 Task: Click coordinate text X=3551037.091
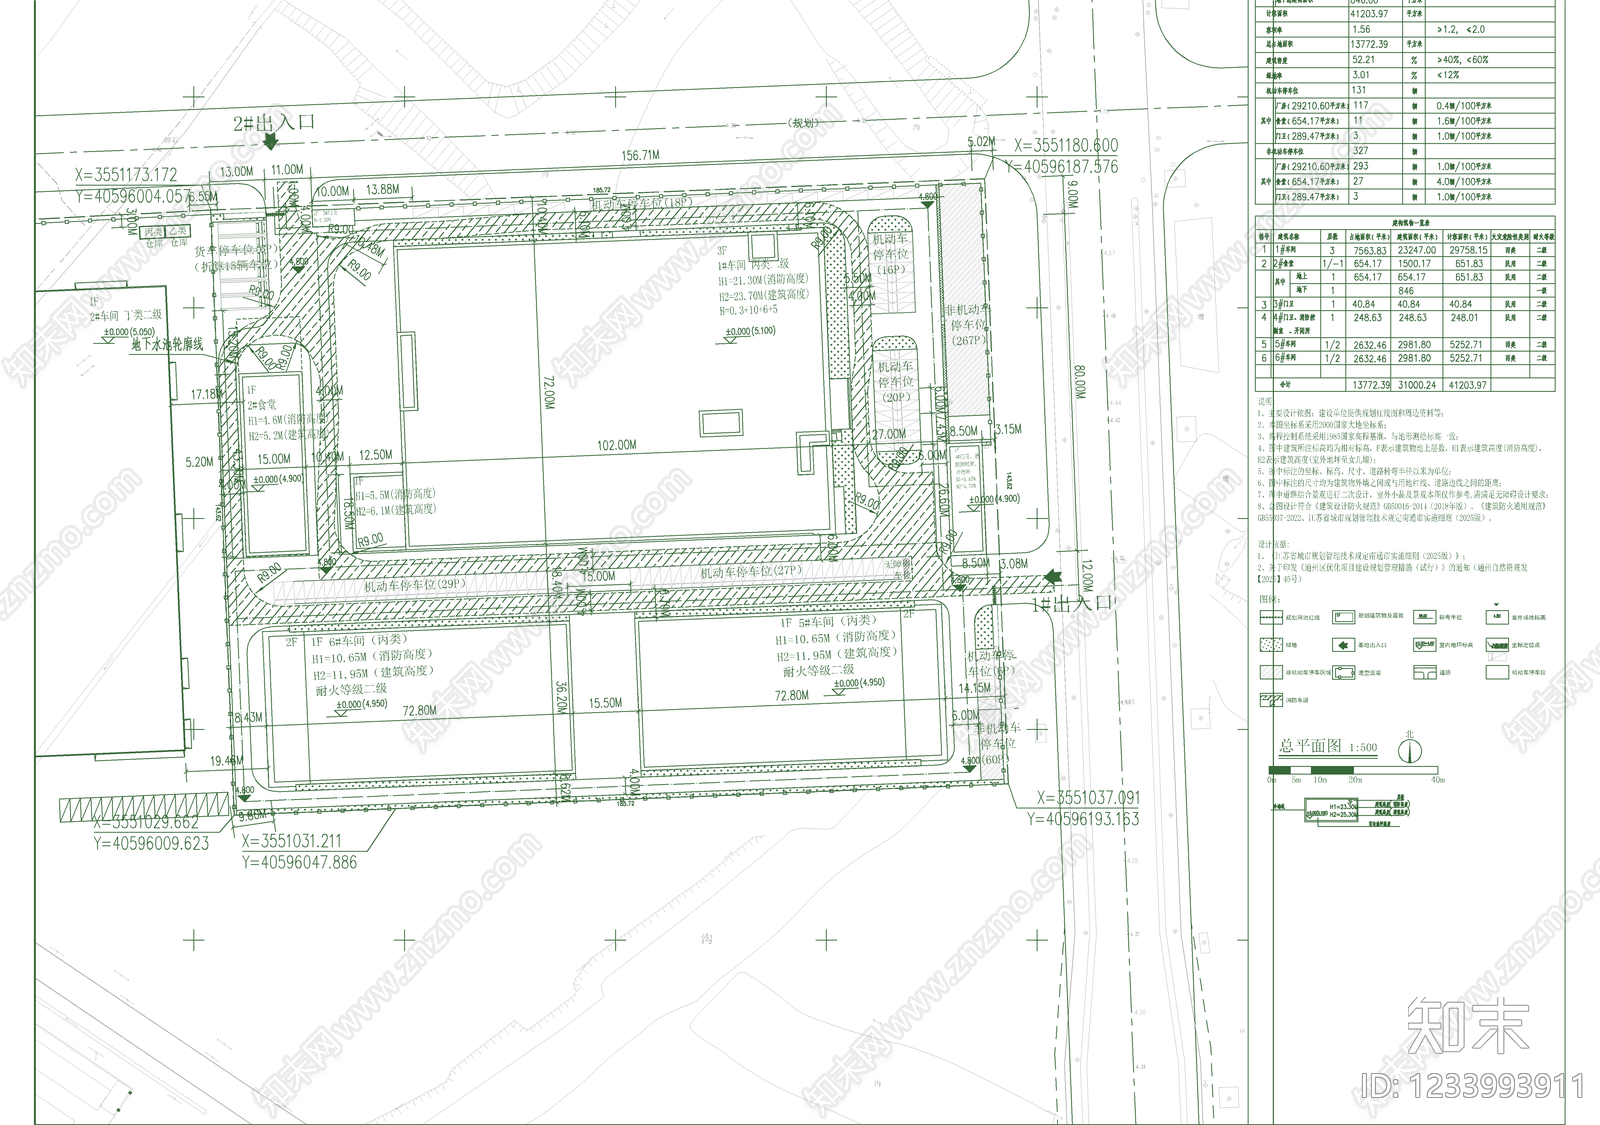pyautogui.click(x=1088, y=798)
